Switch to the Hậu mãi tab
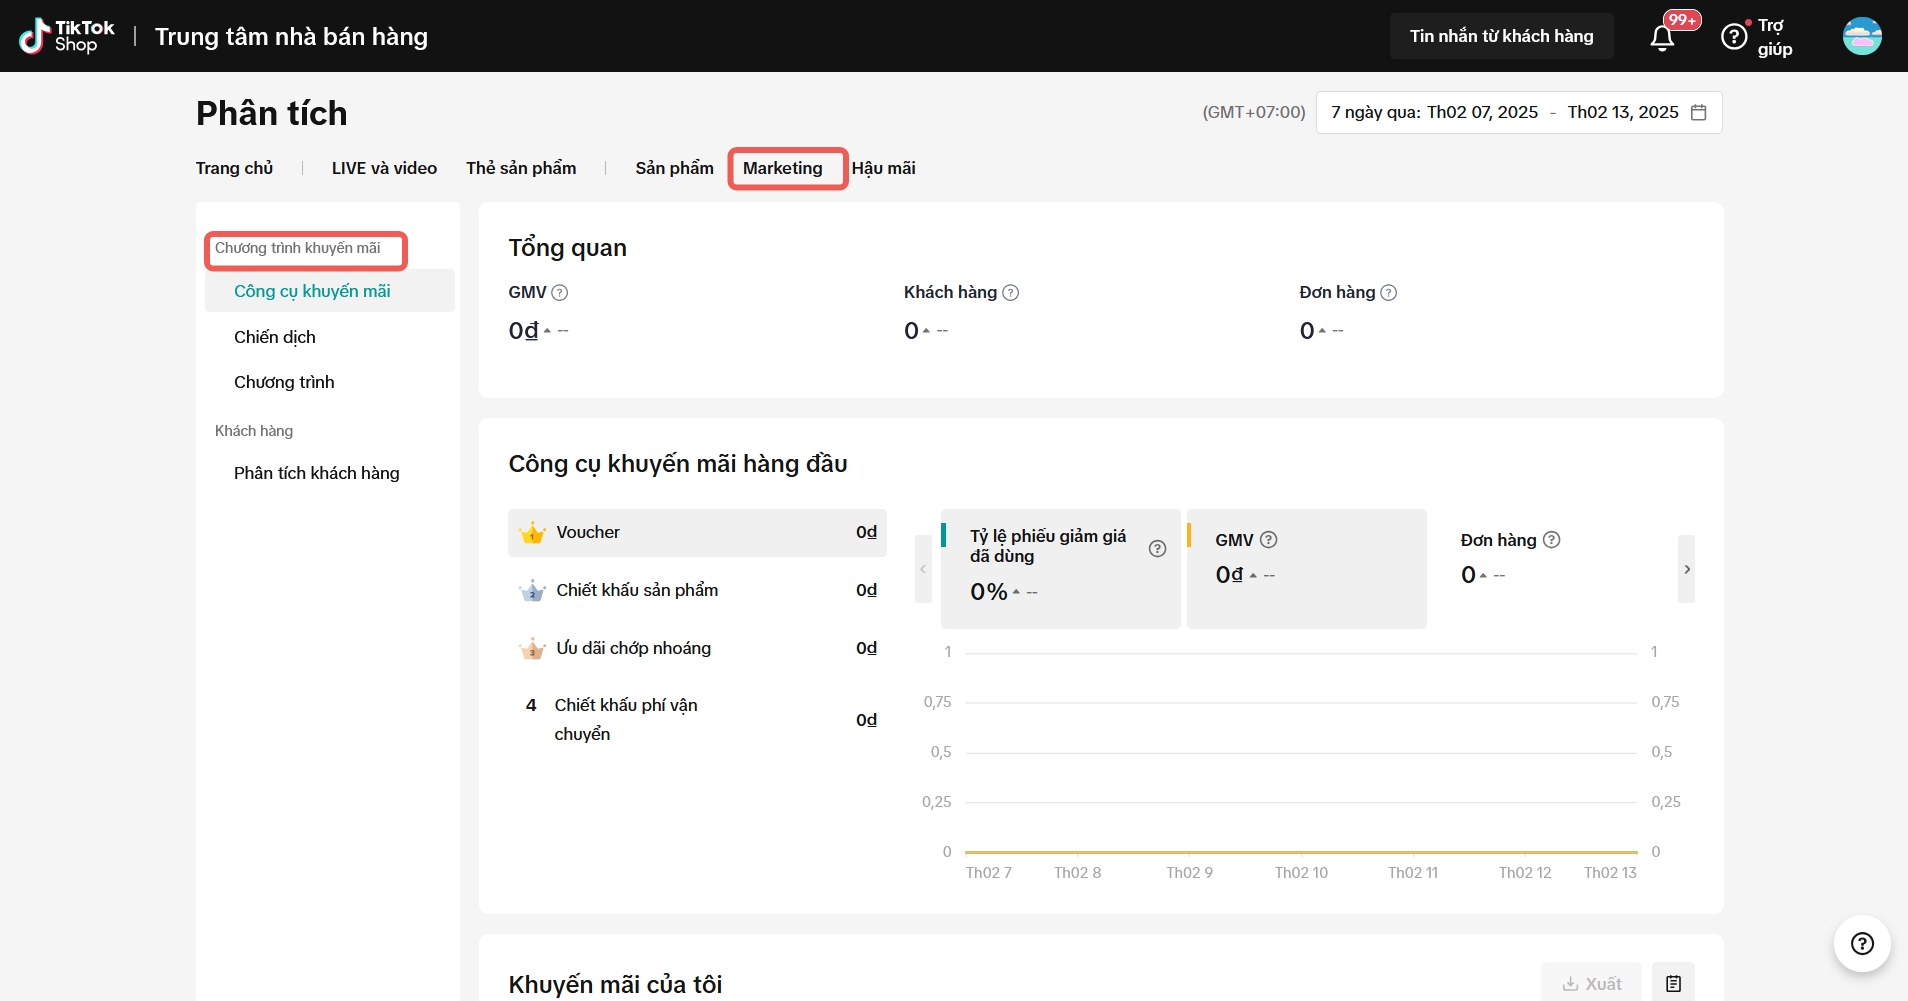 (x=883, y=168)
